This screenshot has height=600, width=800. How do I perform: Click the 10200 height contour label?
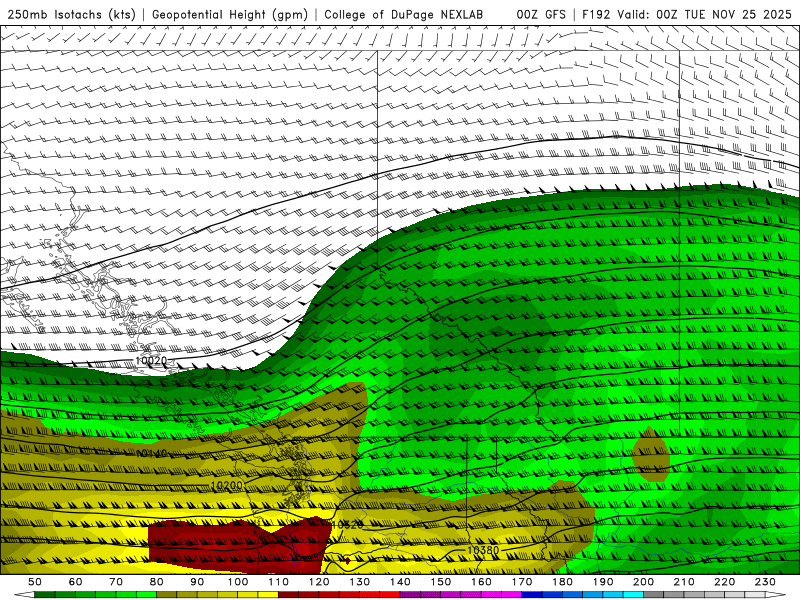[227, 485]
